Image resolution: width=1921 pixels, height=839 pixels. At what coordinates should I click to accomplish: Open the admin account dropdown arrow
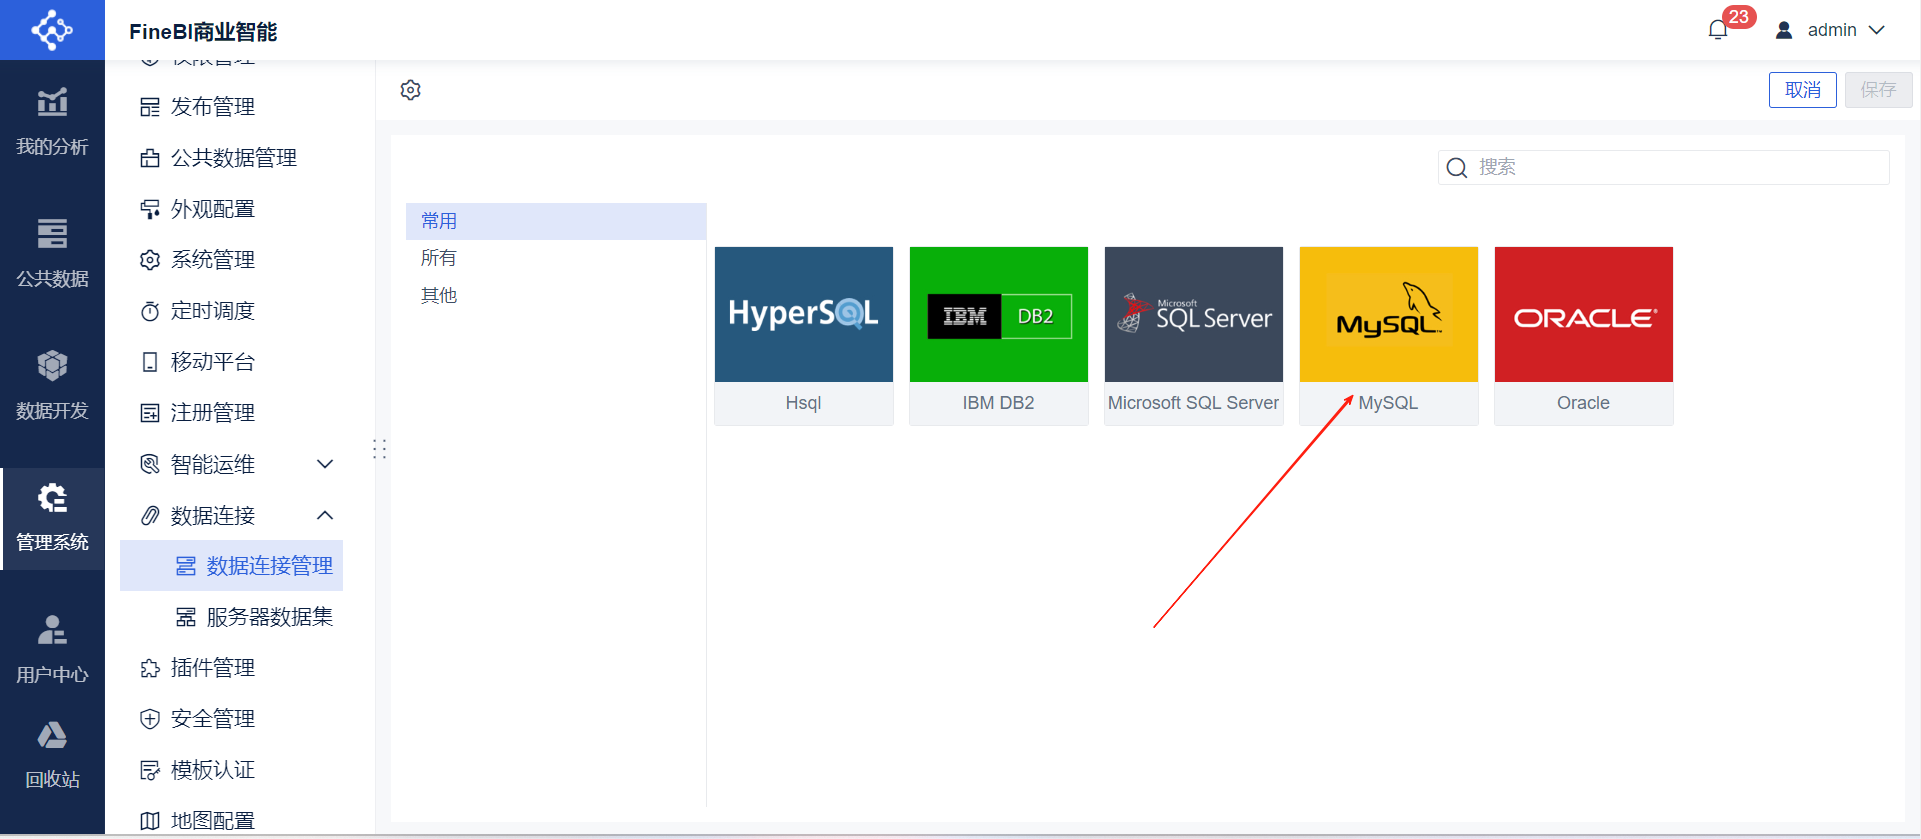pos(1877,30)
